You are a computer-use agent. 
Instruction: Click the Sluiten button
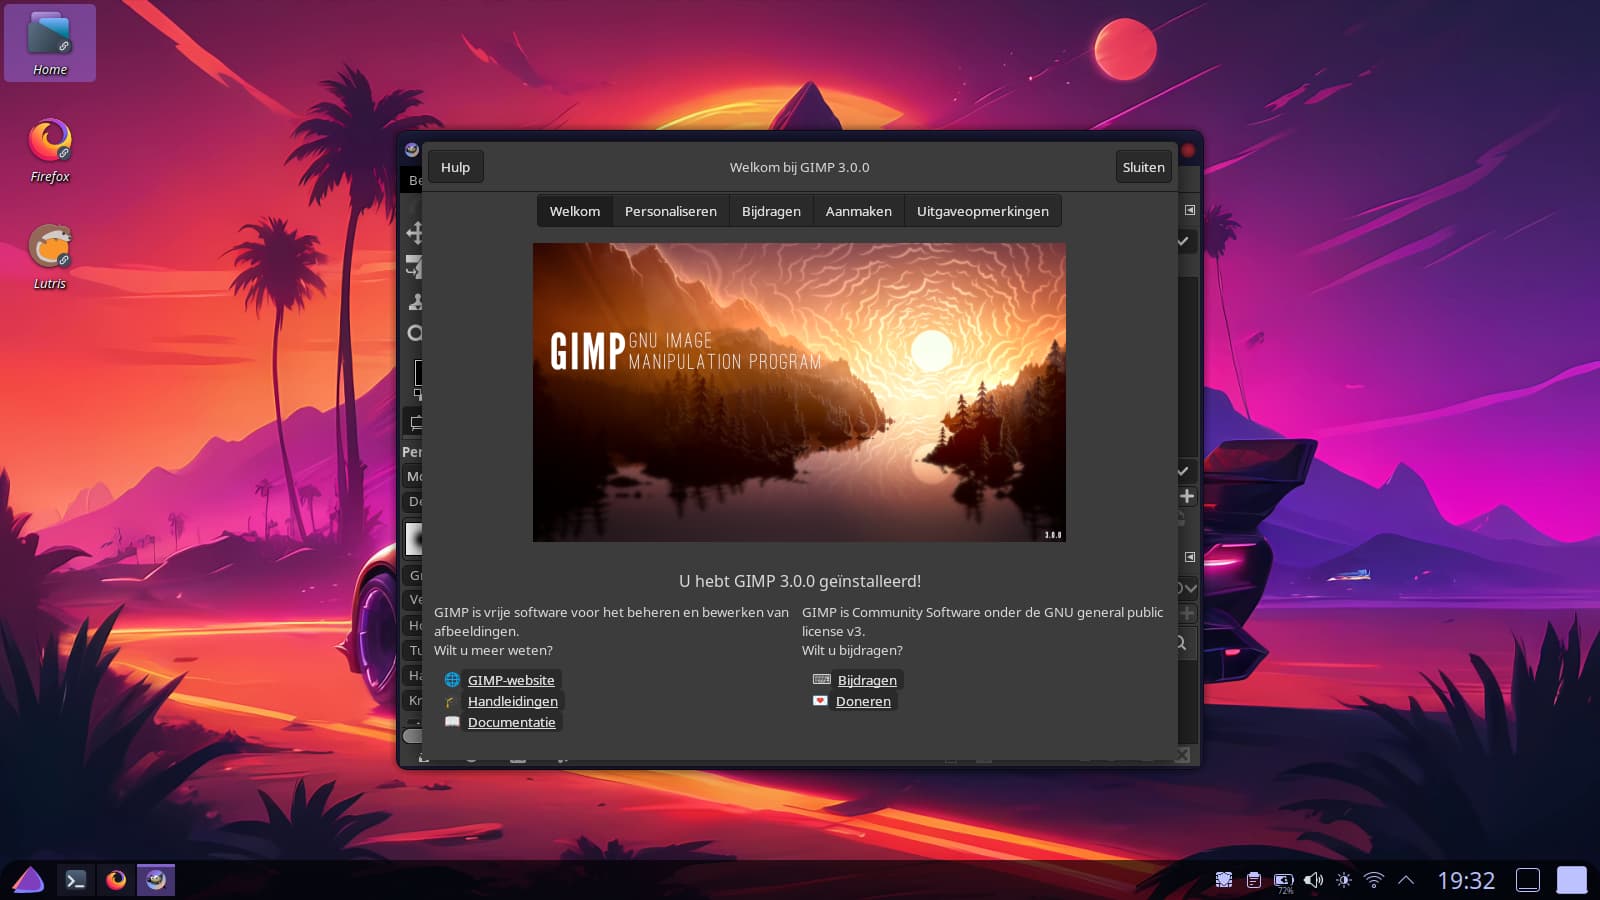point(1143,167)
